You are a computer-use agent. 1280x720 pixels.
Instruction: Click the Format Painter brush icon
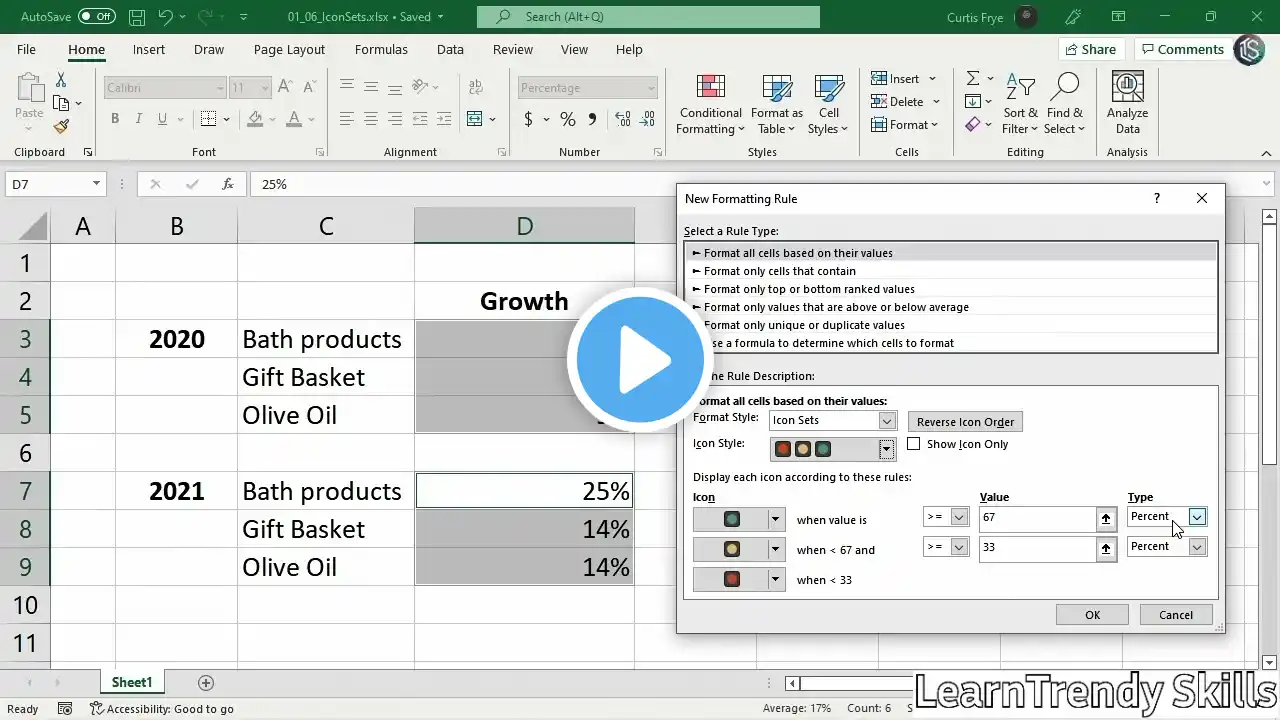pyautogui.click(x=61, y=127)
